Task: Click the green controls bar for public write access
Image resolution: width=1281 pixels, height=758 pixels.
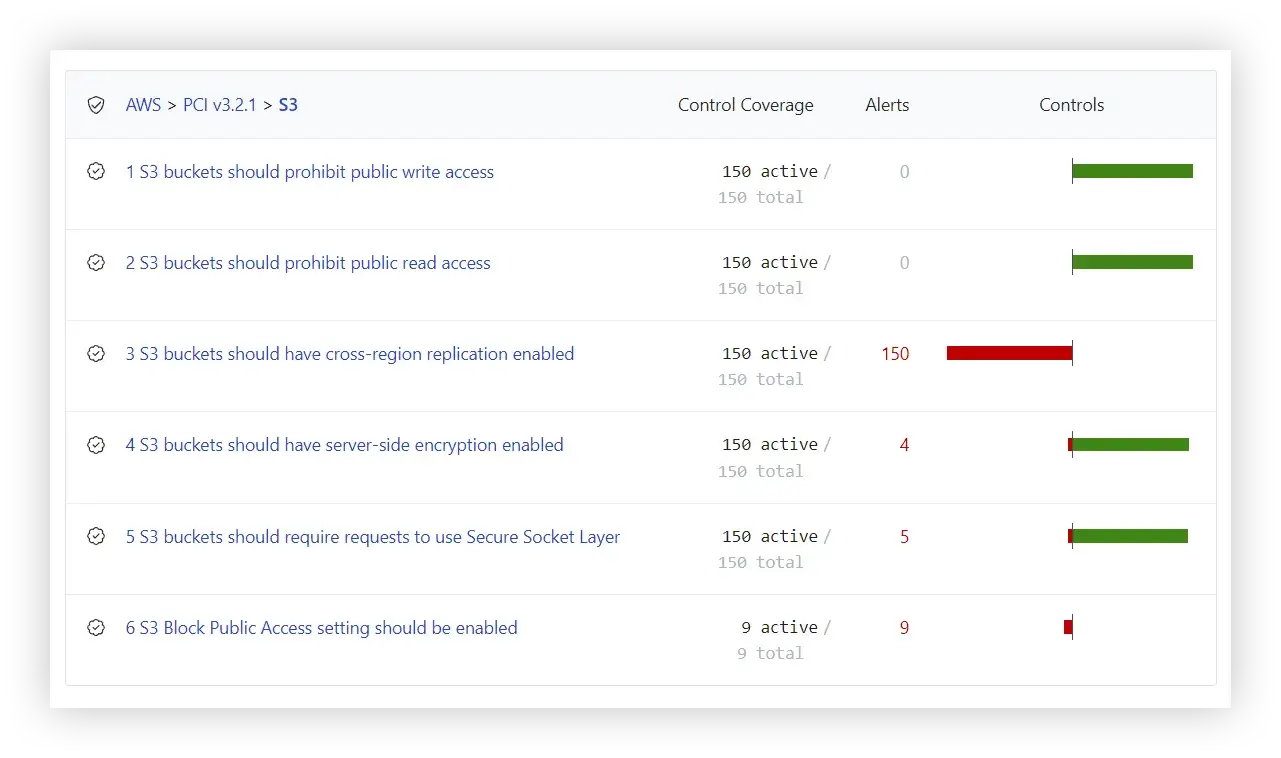Action: tap(1133, 171)
